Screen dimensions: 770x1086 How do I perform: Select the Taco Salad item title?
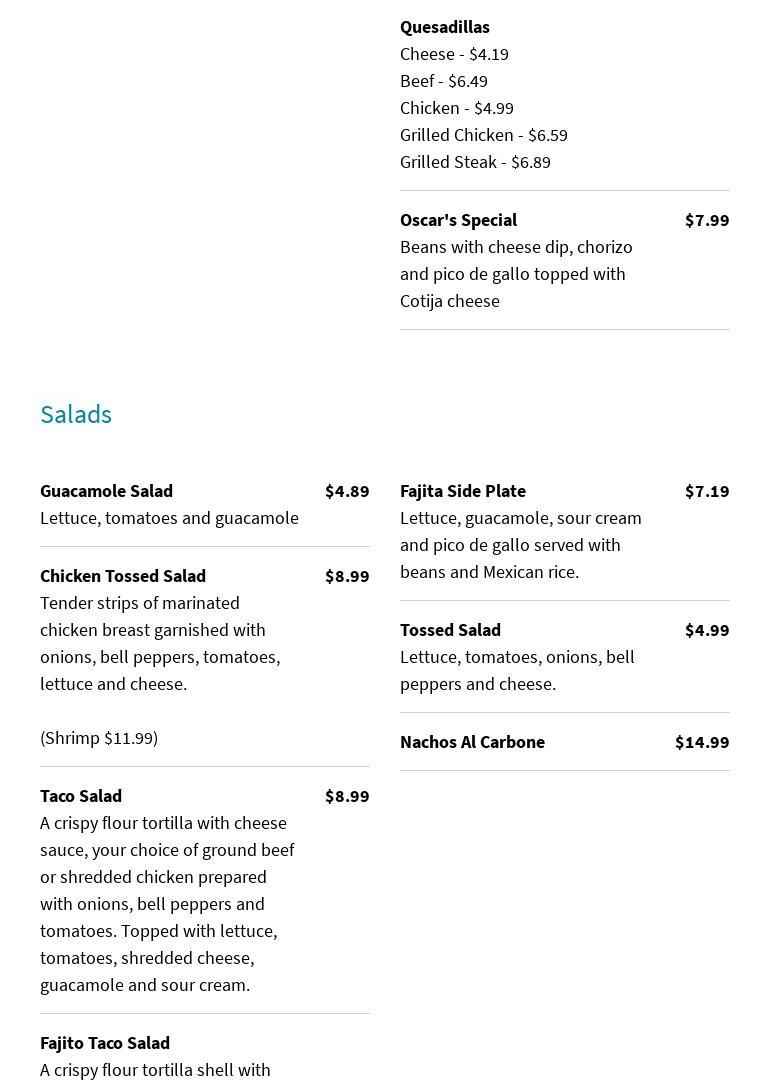tap(81, 796)
